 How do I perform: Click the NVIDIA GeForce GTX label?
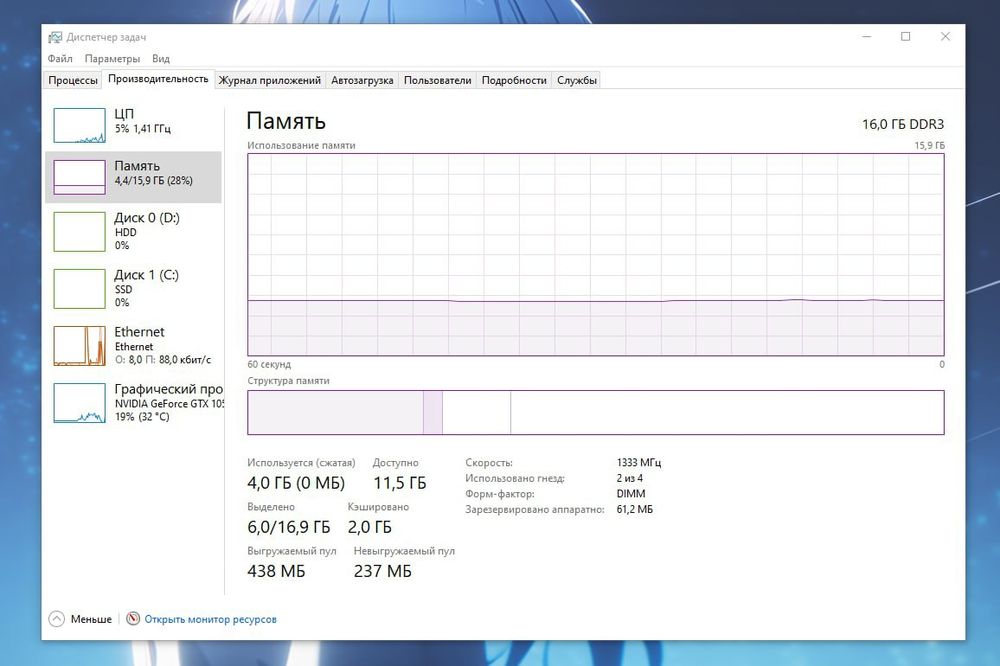[170, 404]
